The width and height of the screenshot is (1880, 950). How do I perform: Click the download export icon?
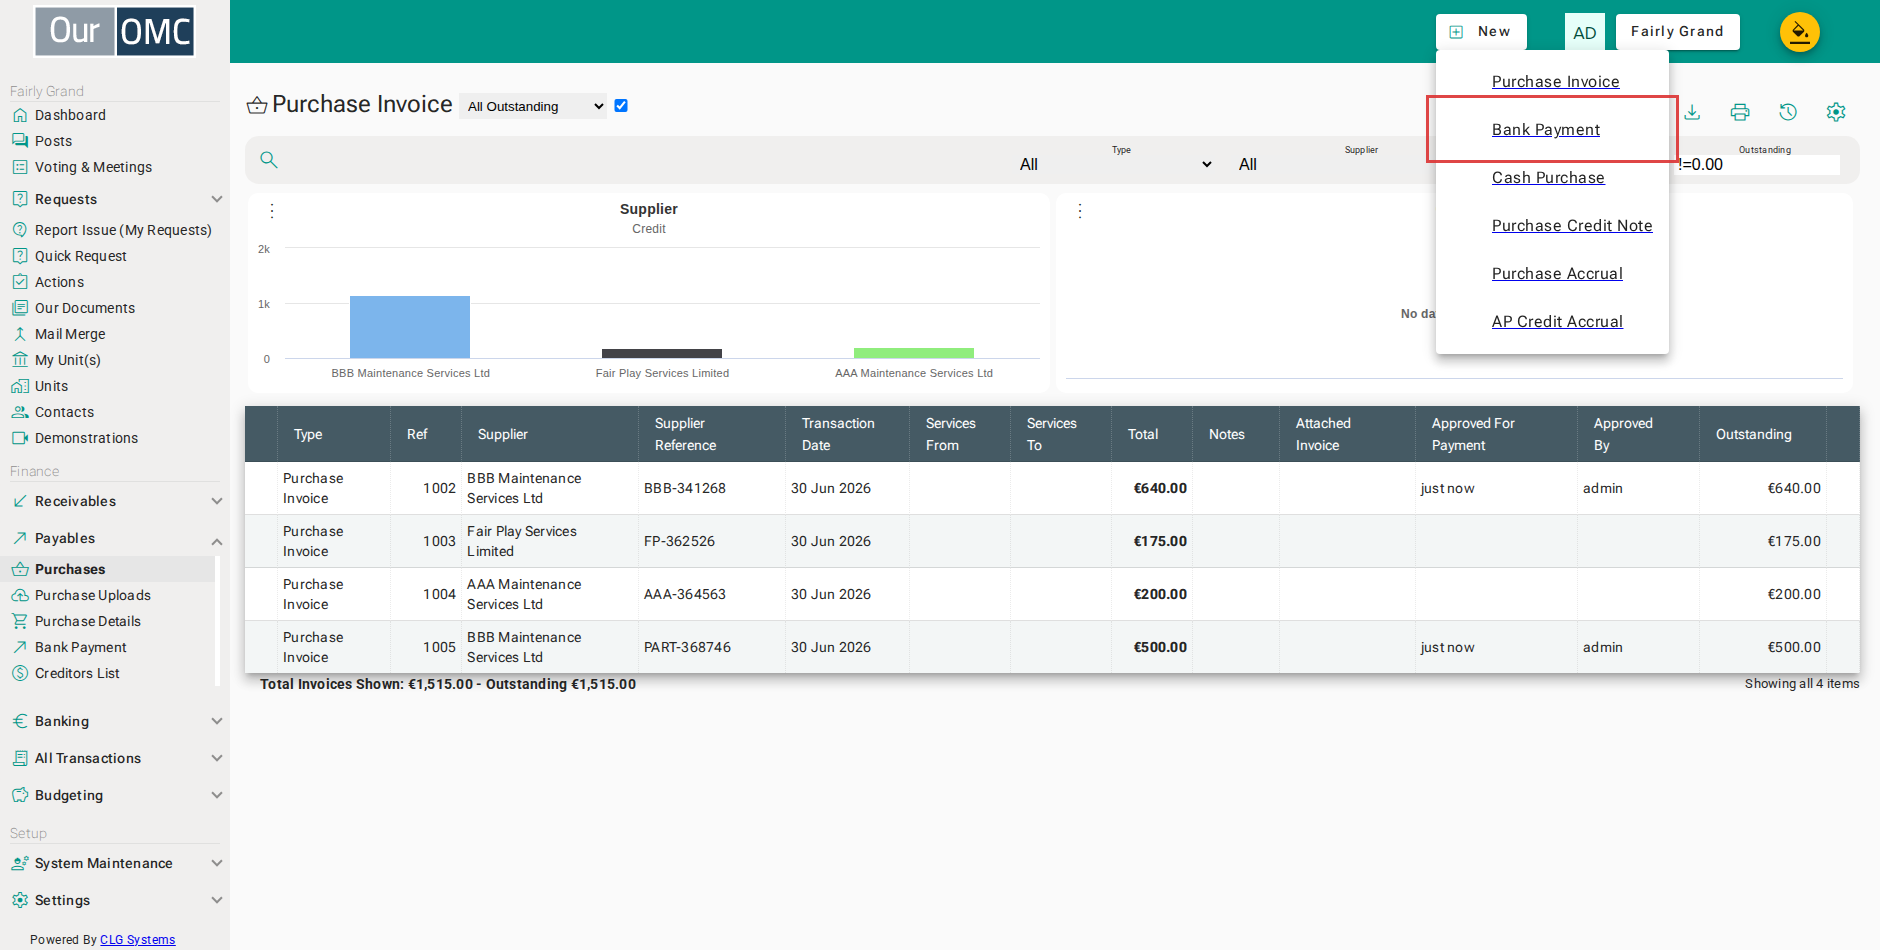(1692, 112)
